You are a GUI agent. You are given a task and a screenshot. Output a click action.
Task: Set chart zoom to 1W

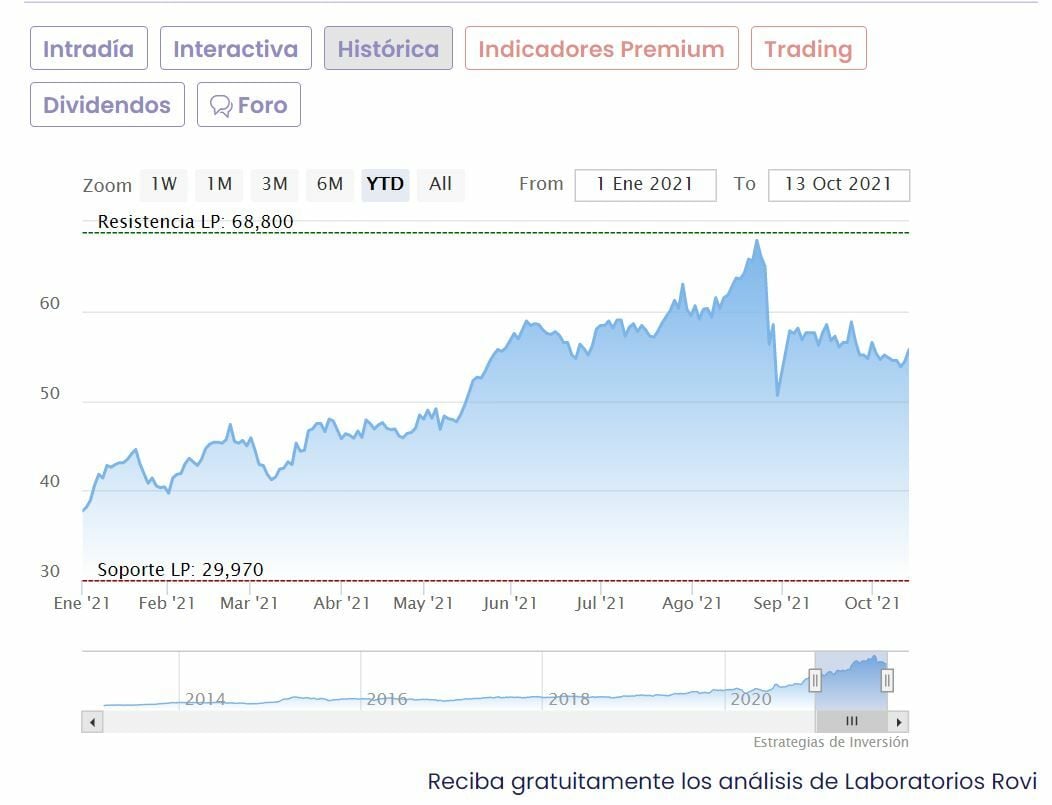tap(164, 184)
